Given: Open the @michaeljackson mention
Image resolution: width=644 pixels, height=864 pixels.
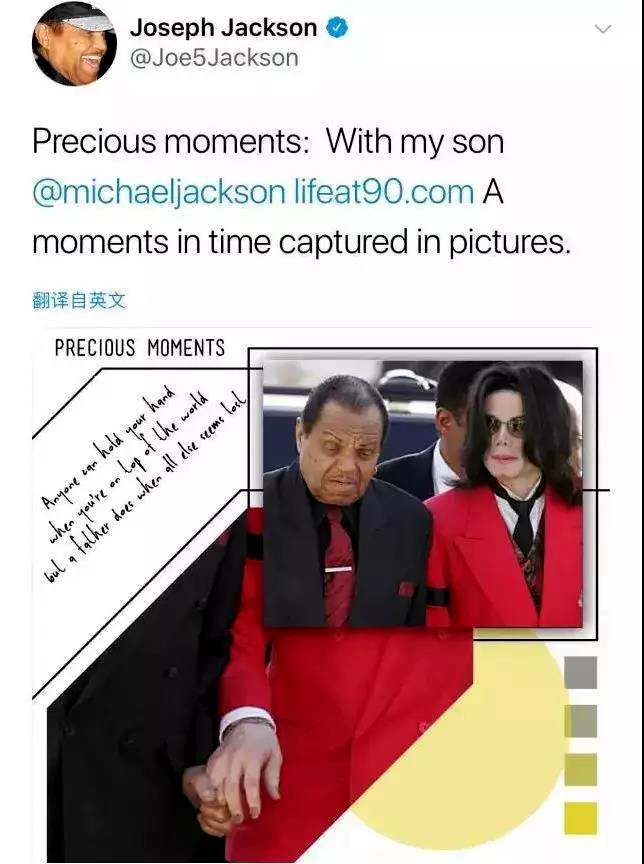Looking at the screenshot, I should [x=159, y=192].
